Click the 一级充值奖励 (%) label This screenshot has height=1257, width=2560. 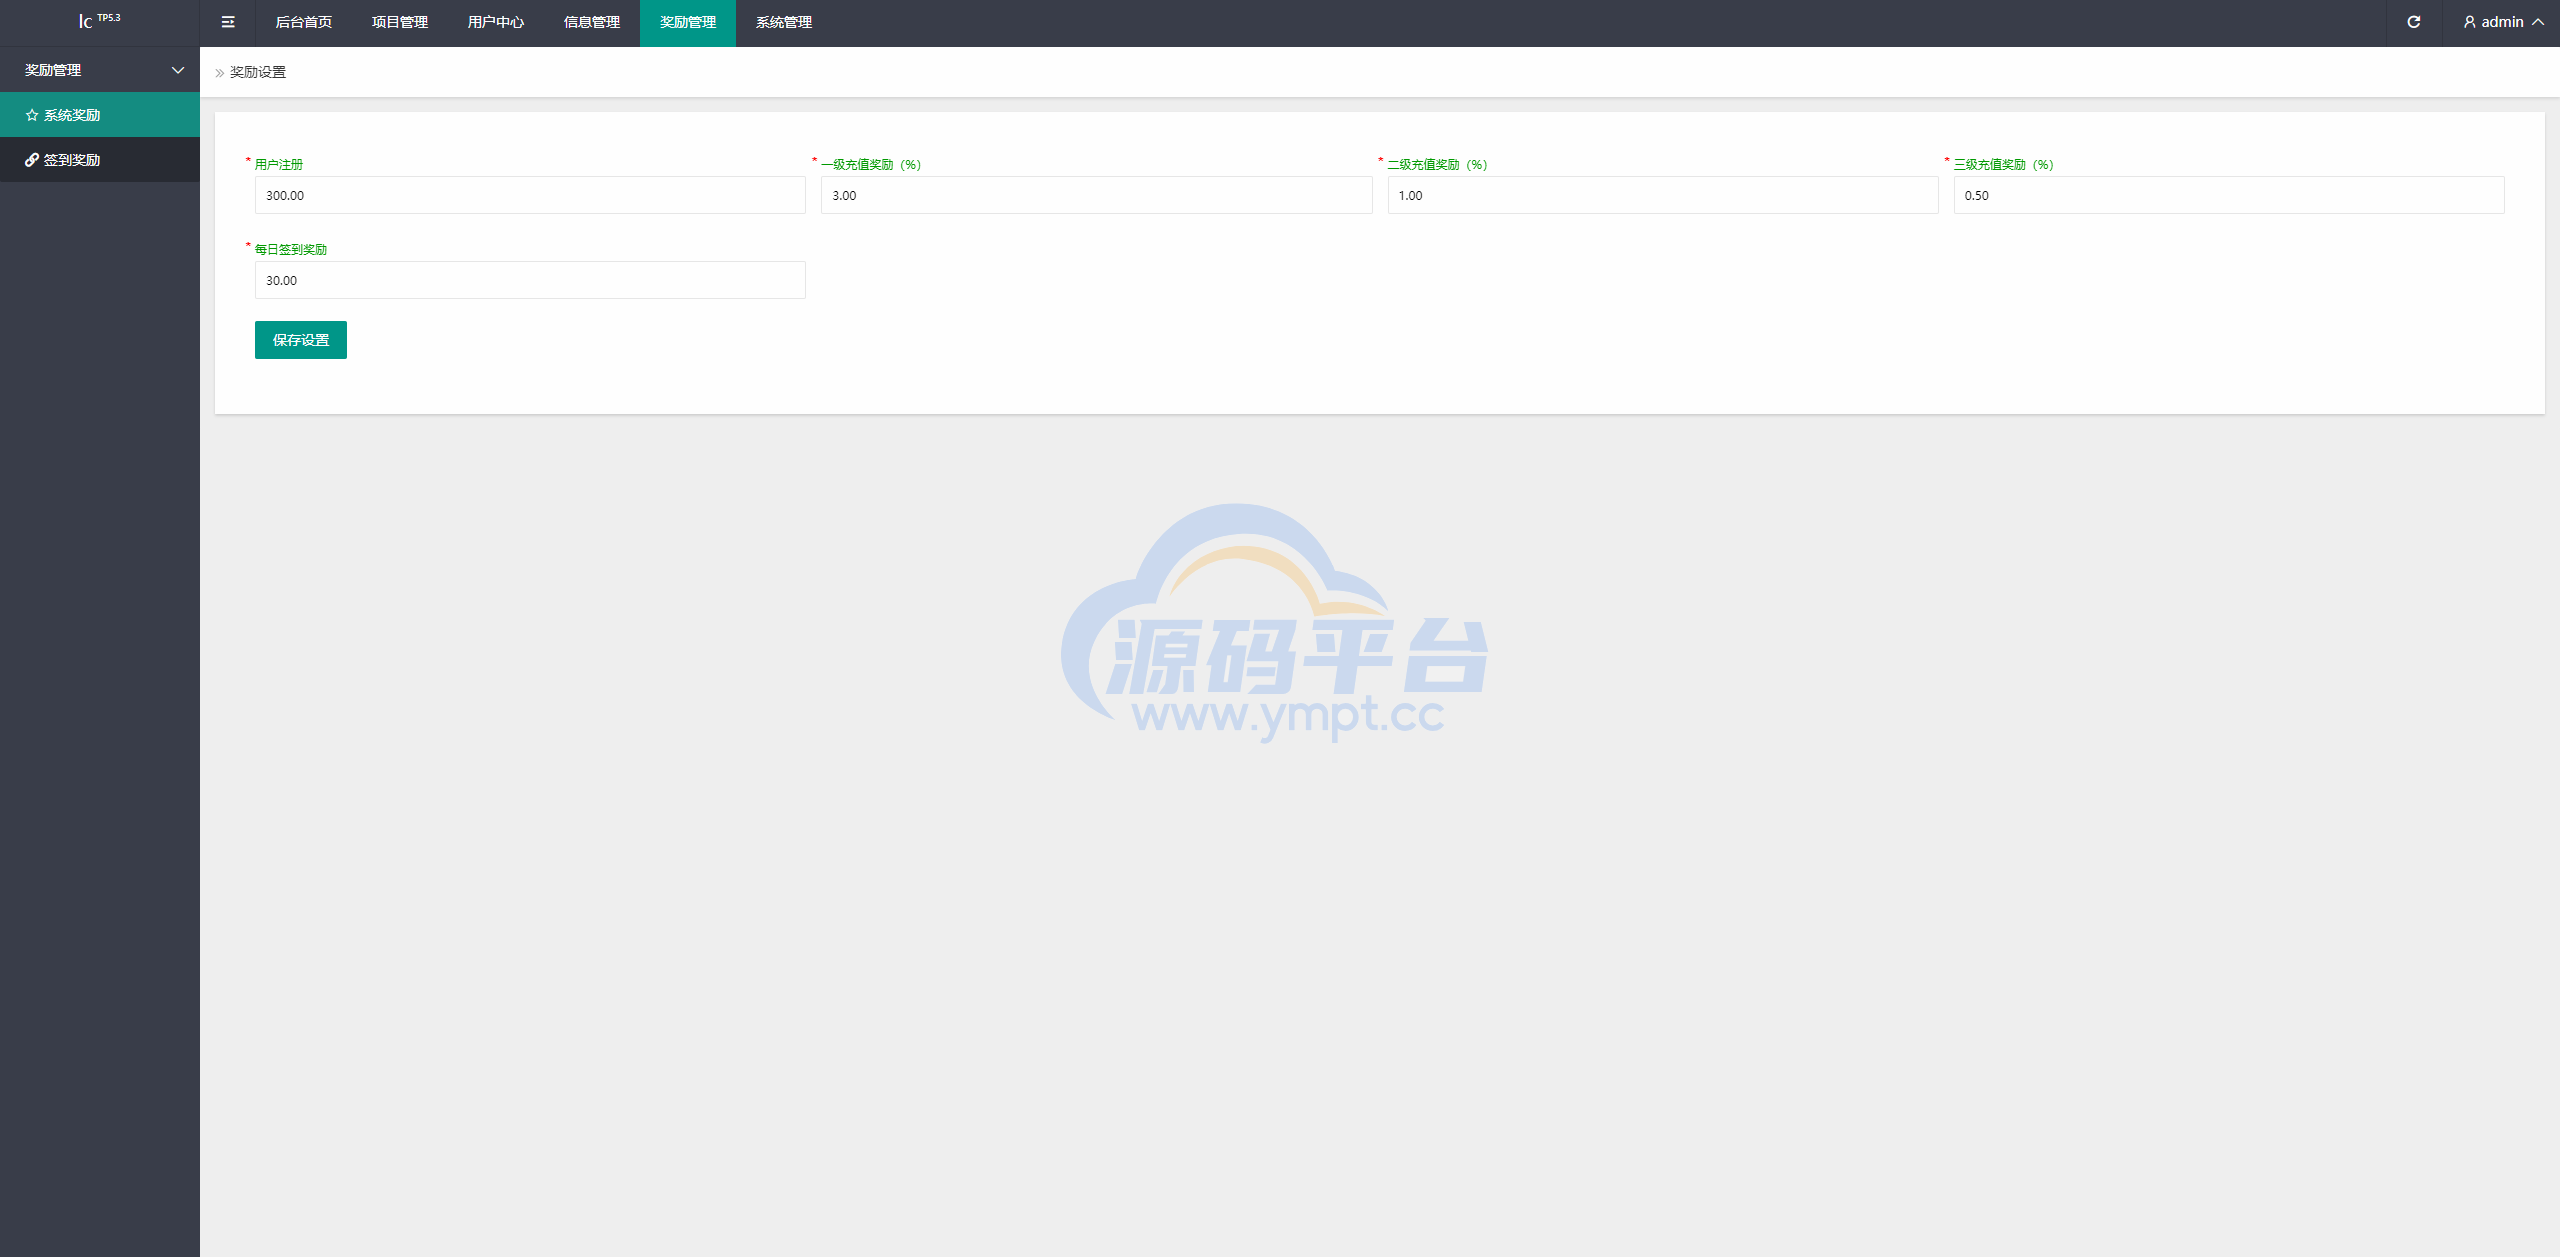coord(871,164)
